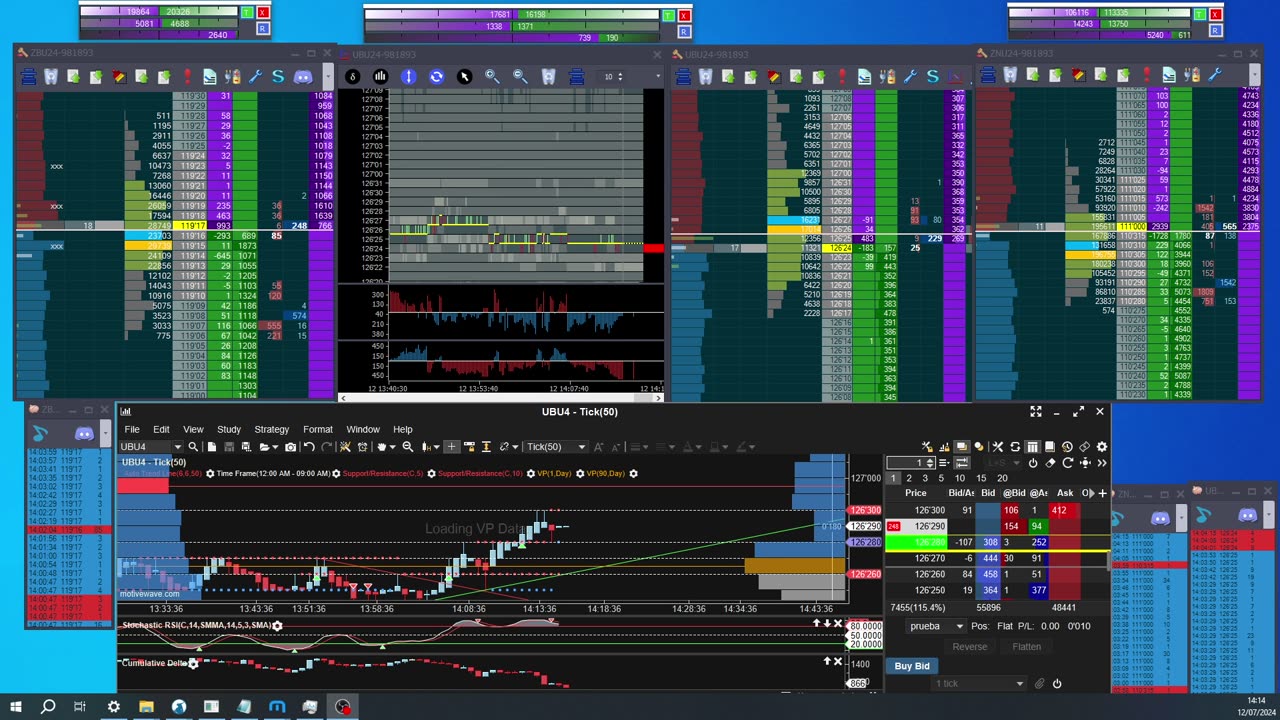Click the delta symbol icon in UBU24 chart toolbar
Screen dimensions: 1280x720
[x=352, y=76]
